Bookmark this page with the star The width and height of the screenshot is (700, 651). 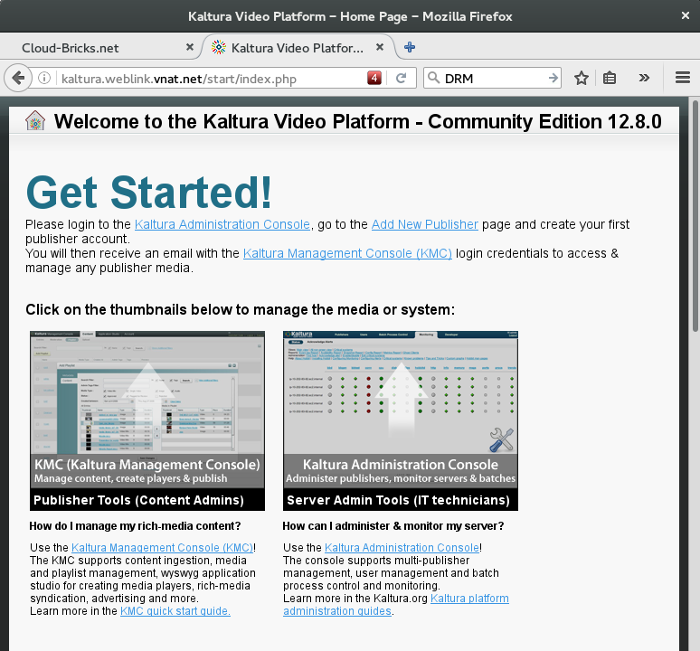[581, 78]
